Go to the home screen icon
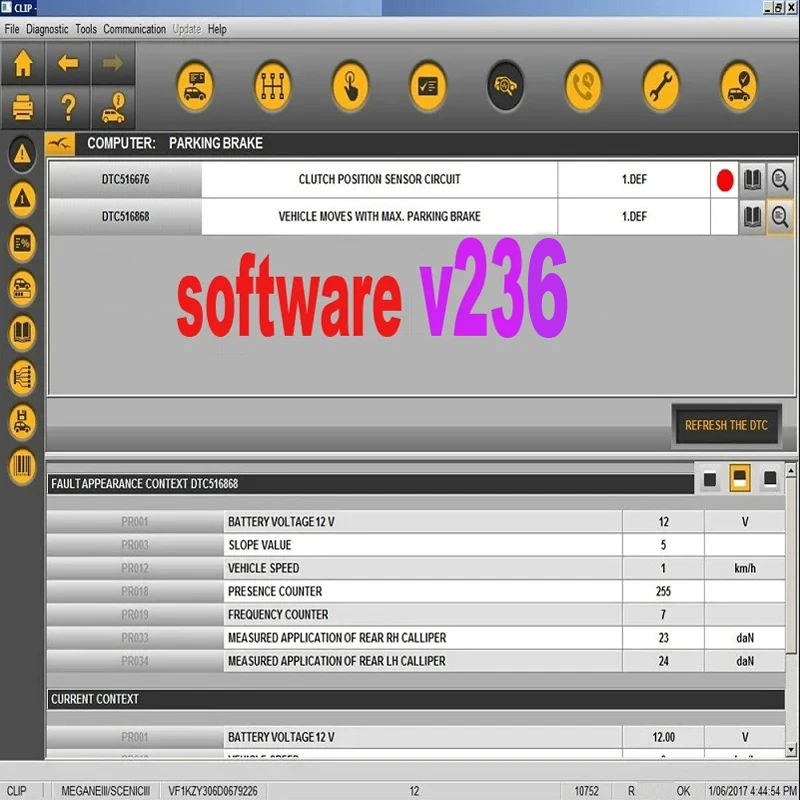This screenshot has height=800, width=800. click(23, 63)
